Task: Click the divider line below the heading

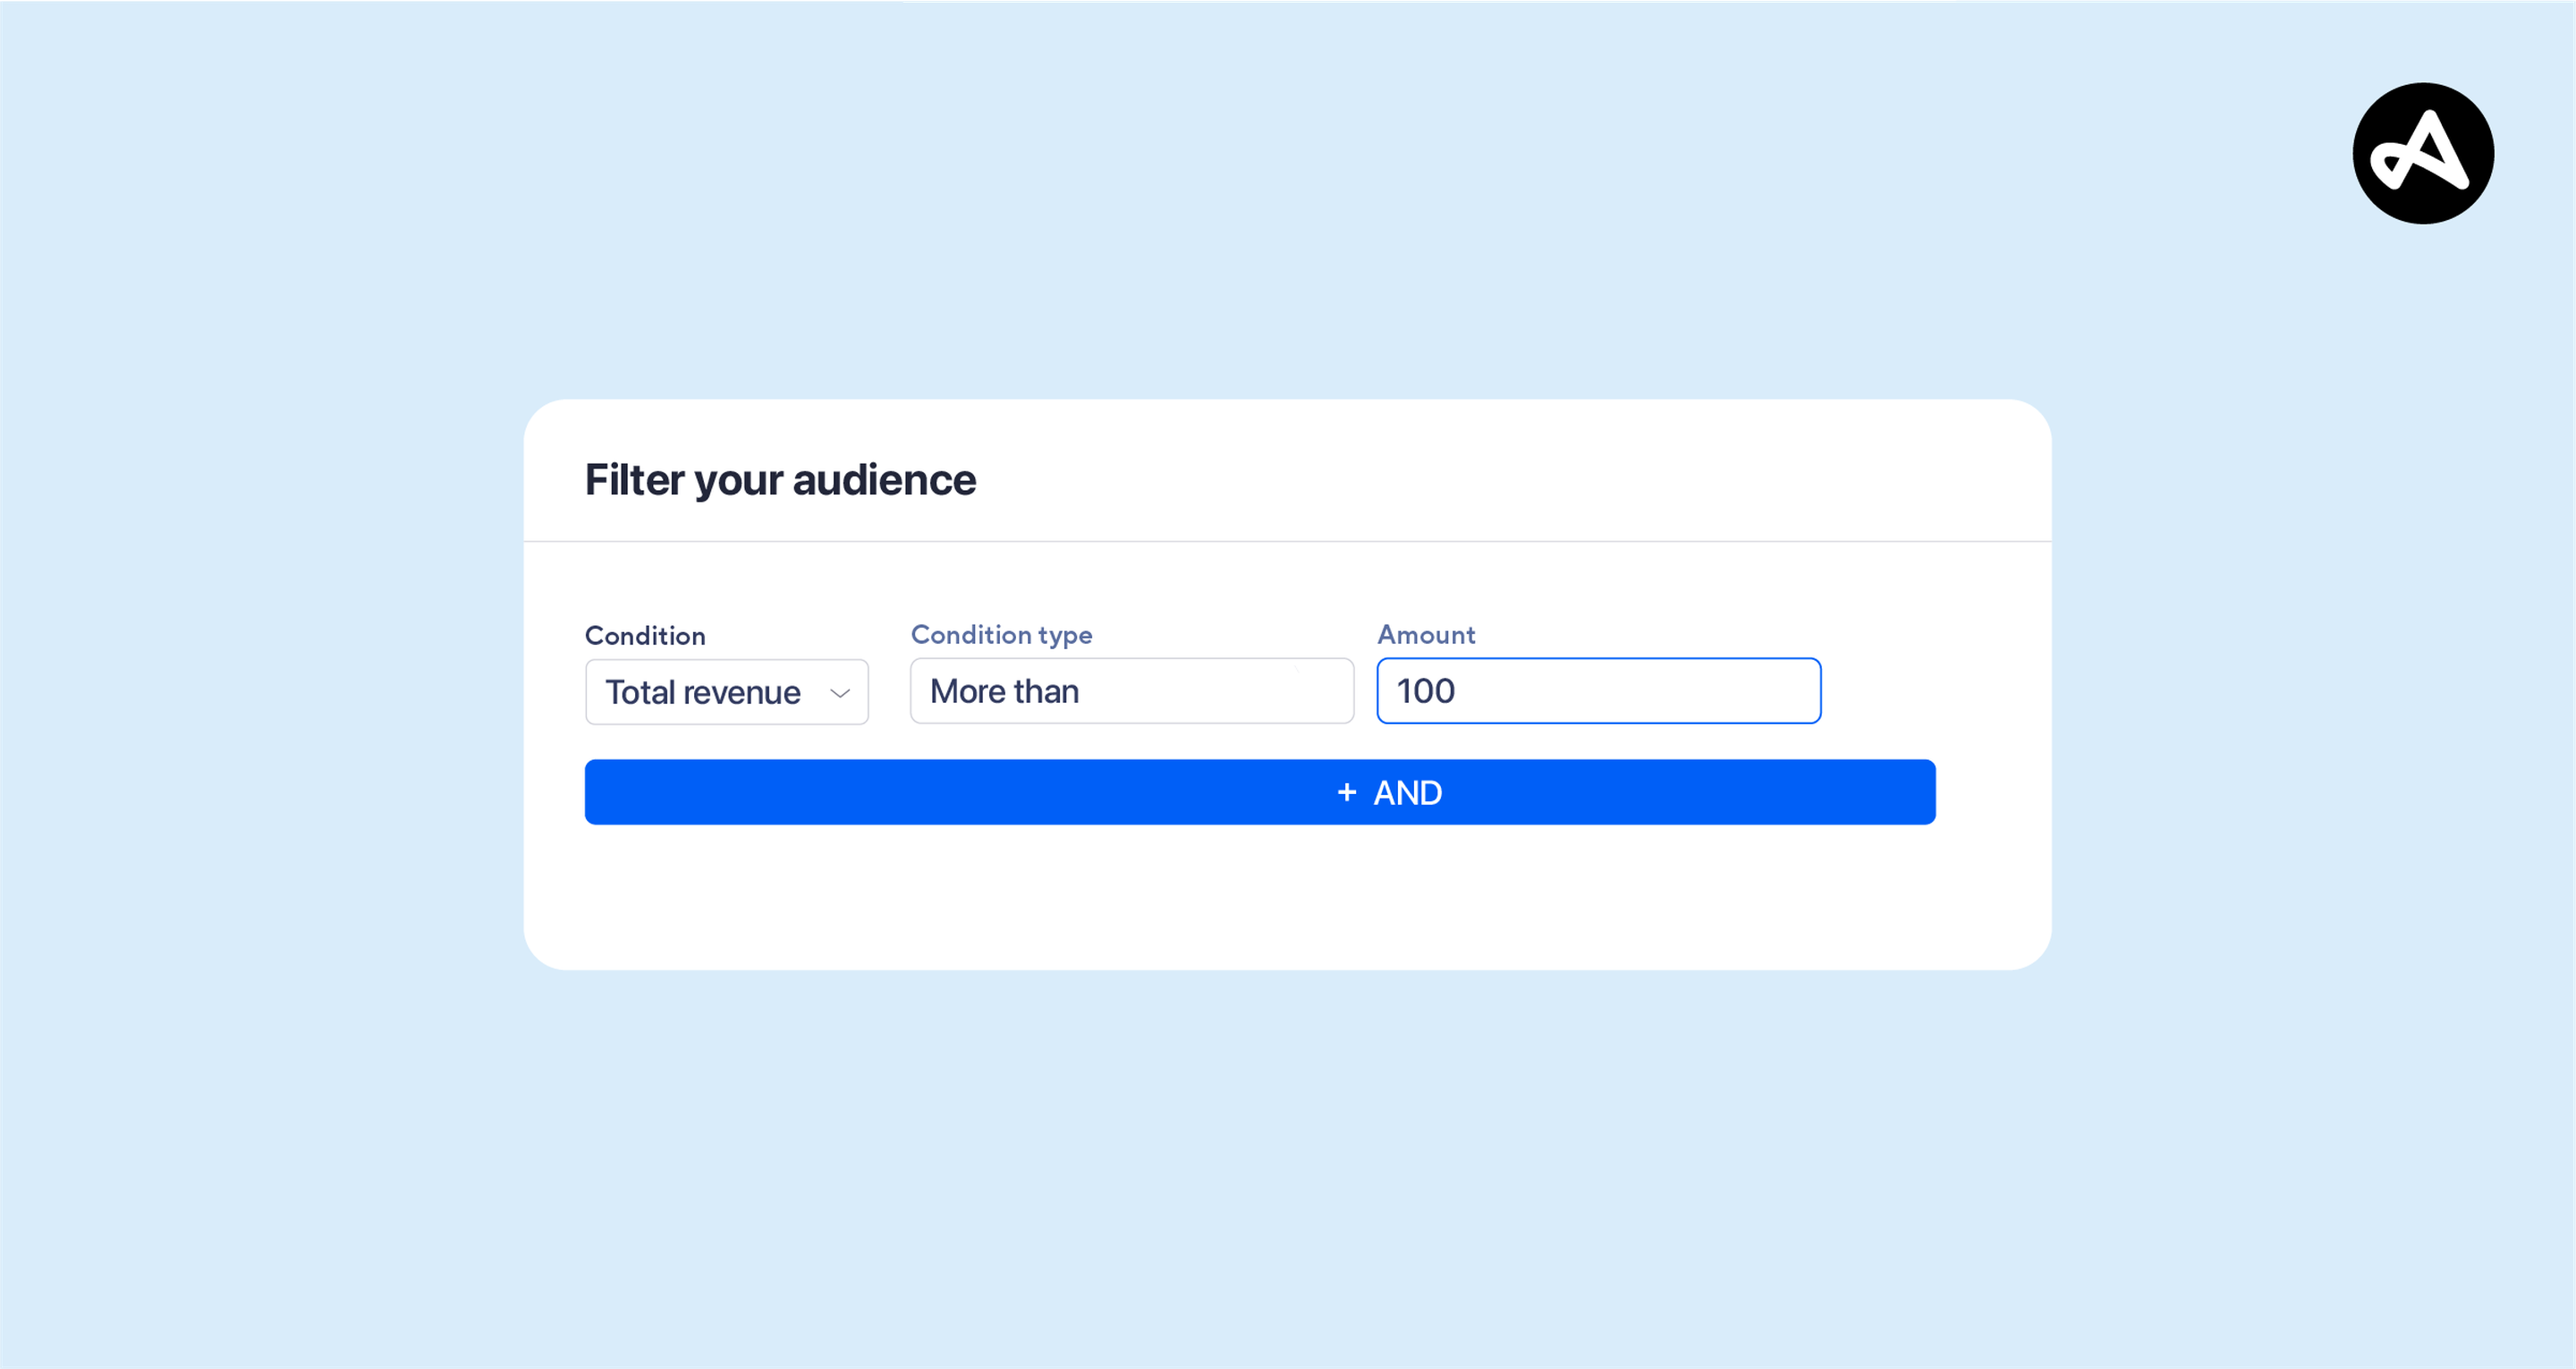Action: click(1287, 541)
